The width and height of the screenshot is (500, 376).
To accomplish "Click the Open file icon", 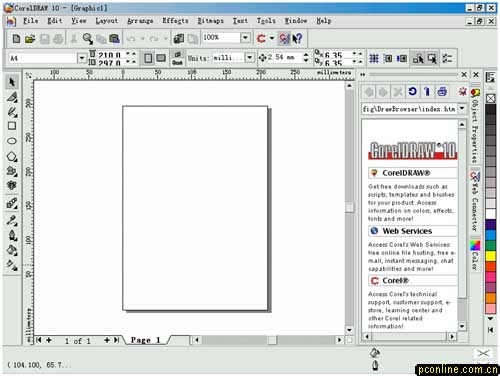I will [30, 39].
